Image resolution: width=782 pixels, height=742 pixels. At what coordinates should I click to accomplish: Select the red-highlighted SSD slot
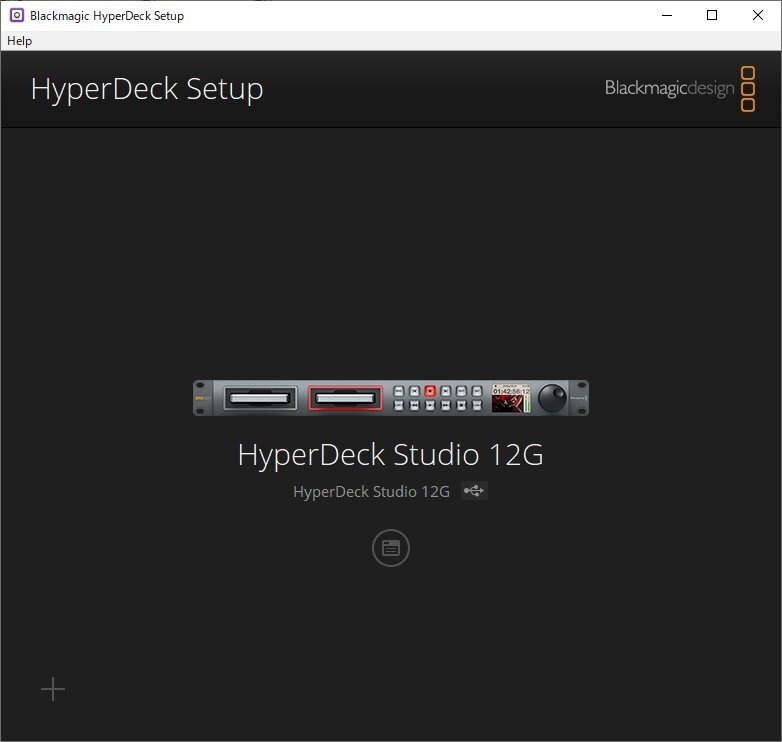[x=345, y=399]
